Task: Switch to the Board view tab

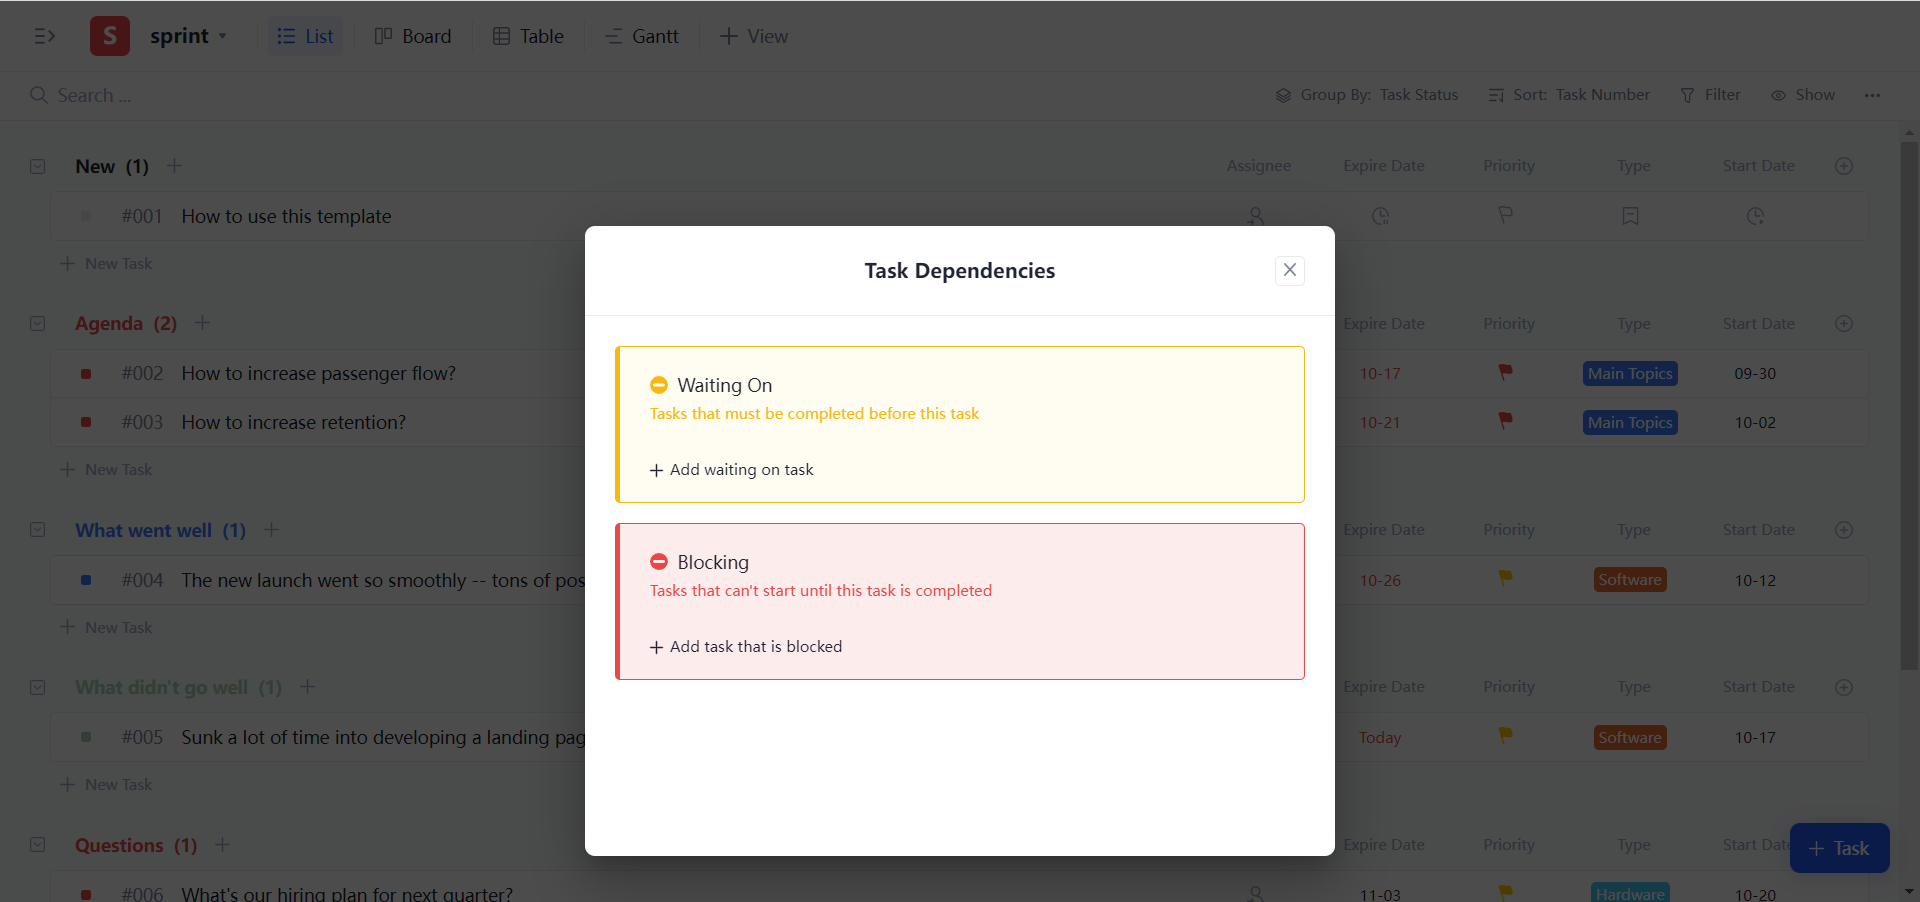Action: click(412, 36)
